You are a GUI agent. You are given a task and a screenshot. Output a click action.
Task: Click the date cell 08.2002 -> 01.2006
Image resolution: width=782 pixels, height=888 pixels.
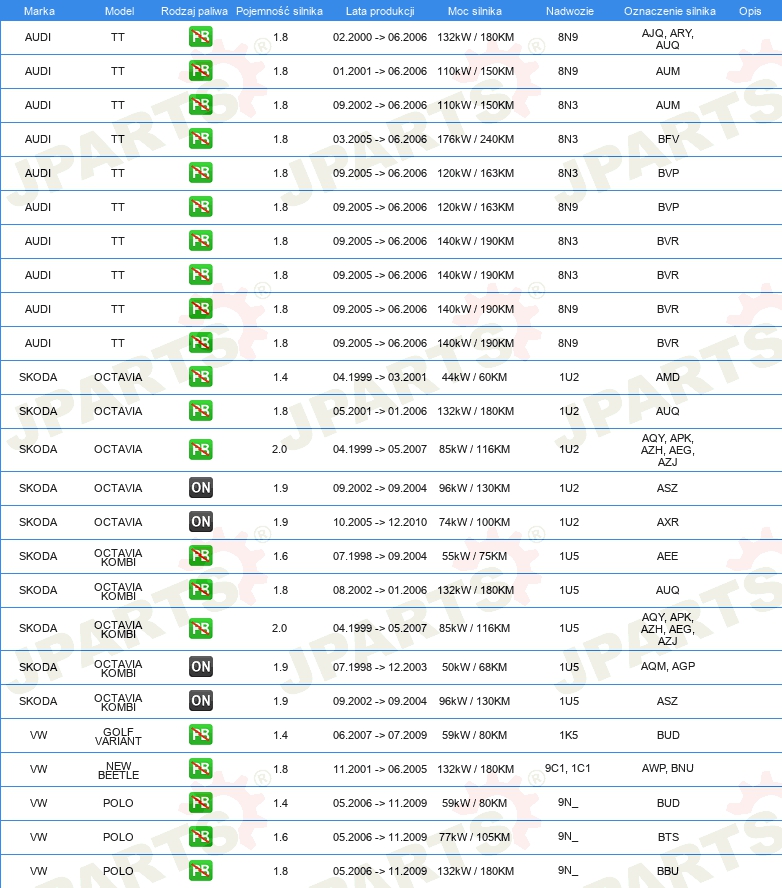[x=380, y=590]
